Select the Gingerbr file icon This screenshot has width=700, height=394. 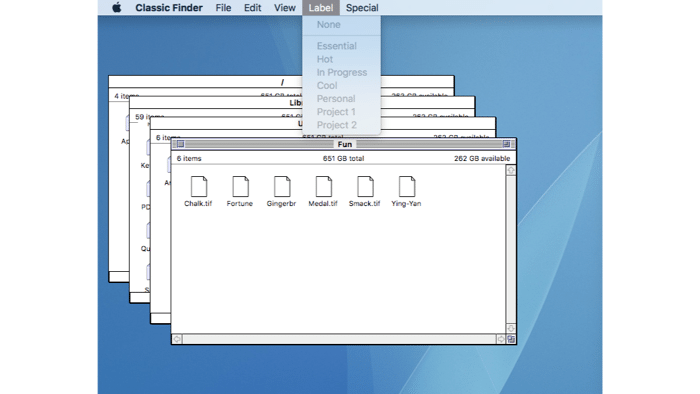[282, 186]
